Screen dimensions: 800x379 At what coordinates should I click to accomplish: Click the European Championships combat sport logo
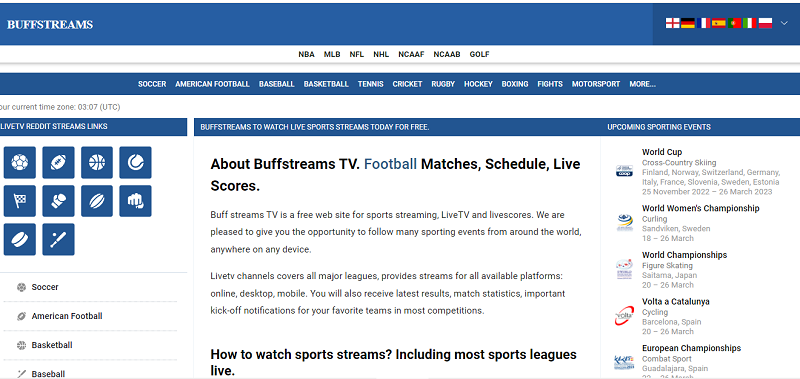click(x=624, y=363)
